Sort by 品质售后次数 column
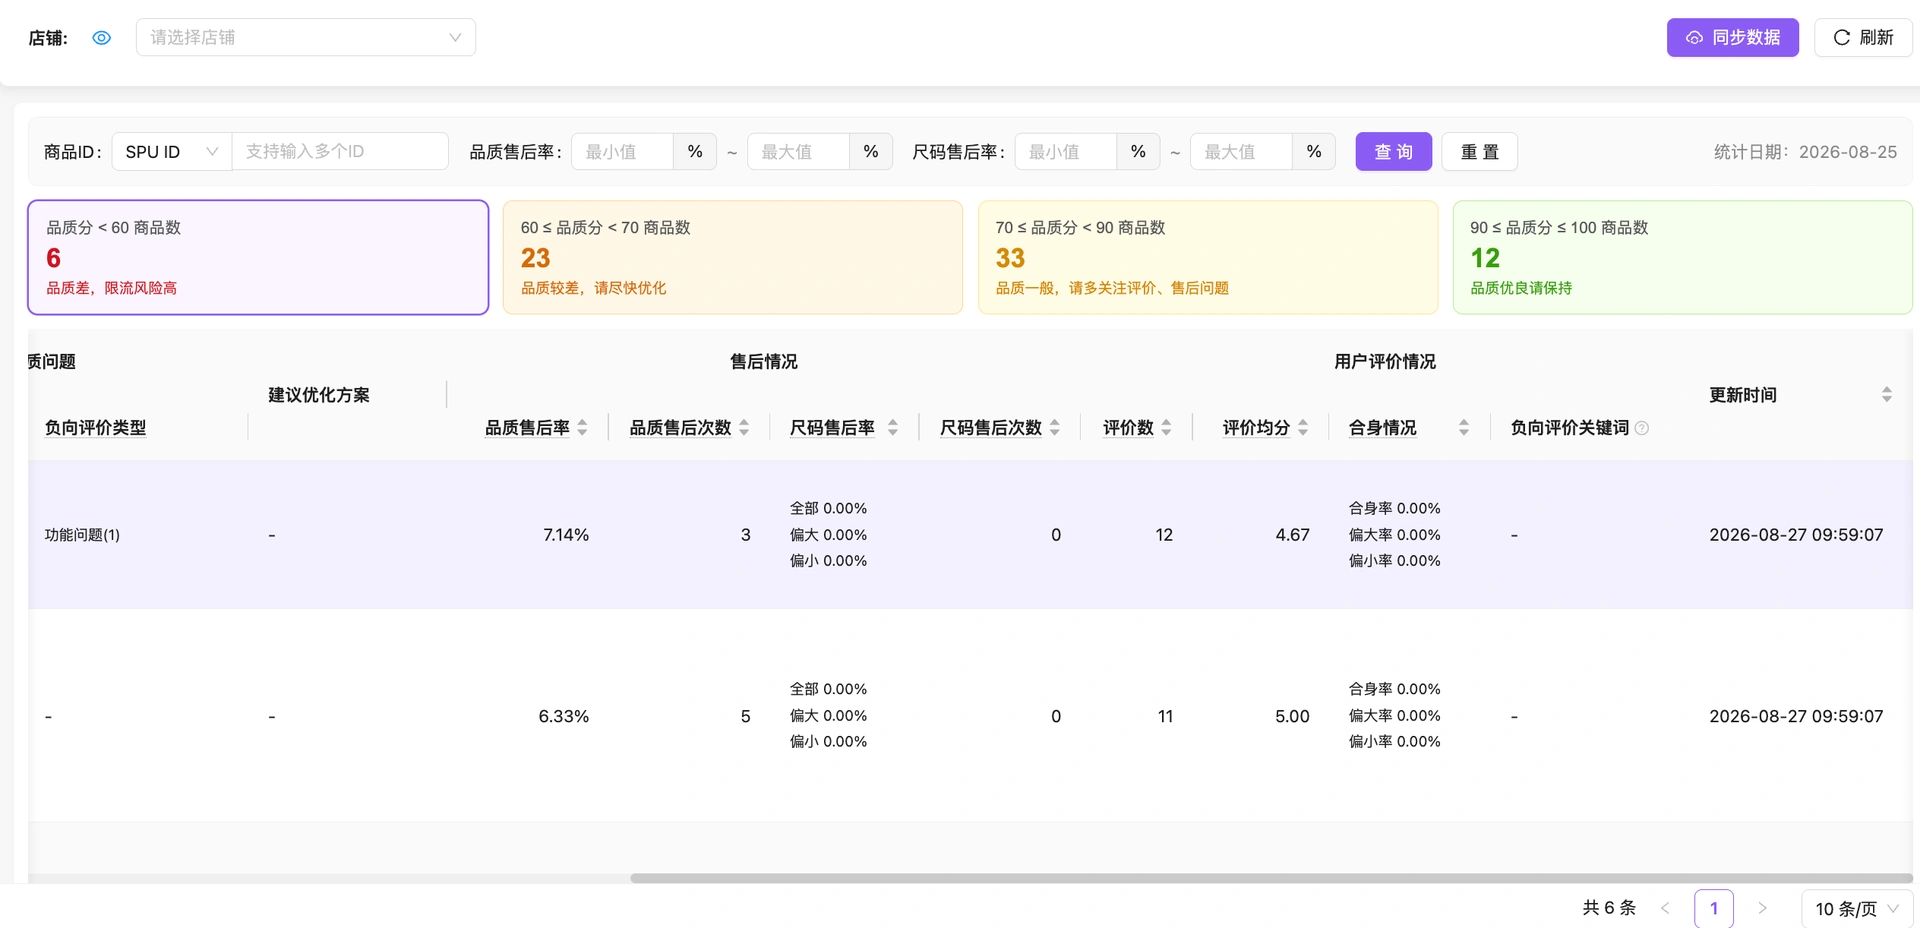Viewport: 1920px width, 928px height. click(744, 428)
